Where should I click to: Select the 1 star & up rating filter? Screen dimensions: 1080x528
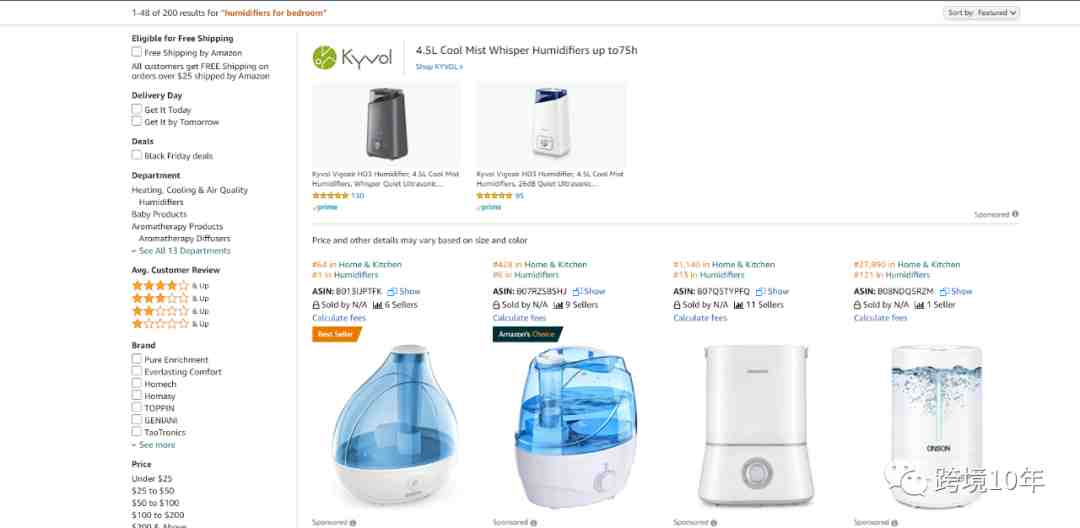click(170, 324)
